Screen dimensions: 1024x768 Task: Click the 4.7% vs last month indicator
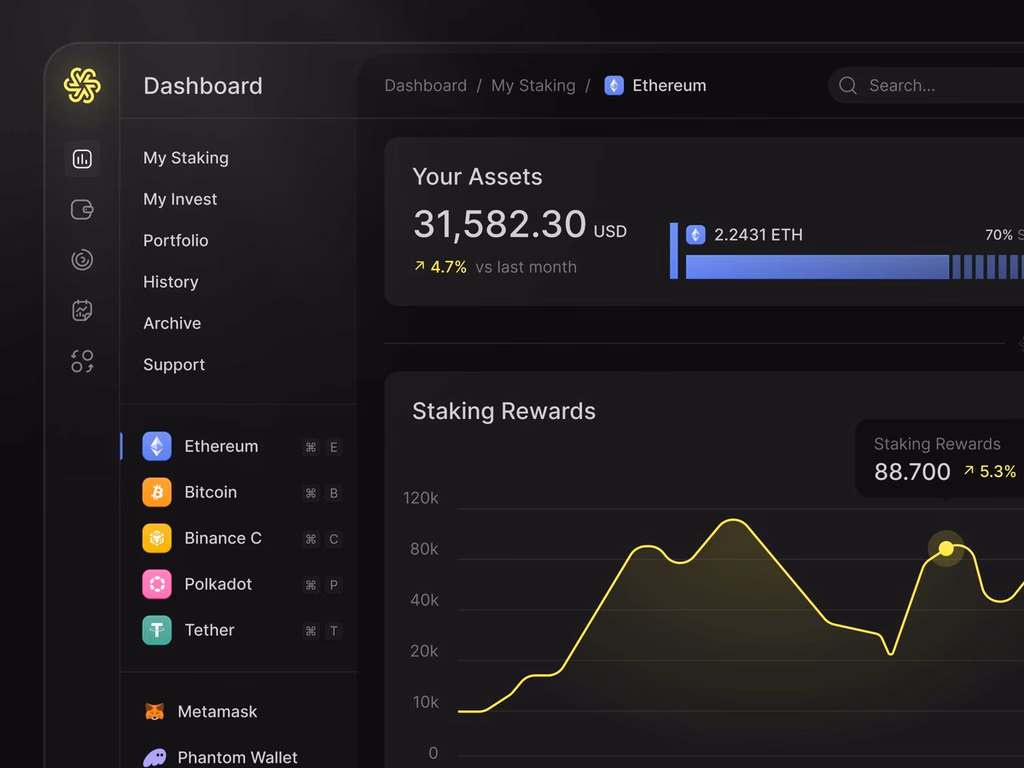coord(496,267)
